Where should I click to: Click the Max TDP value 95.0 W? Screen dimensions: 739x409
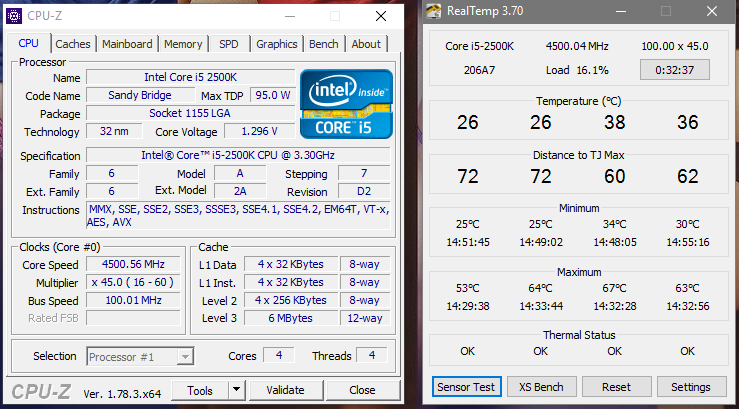273,95
